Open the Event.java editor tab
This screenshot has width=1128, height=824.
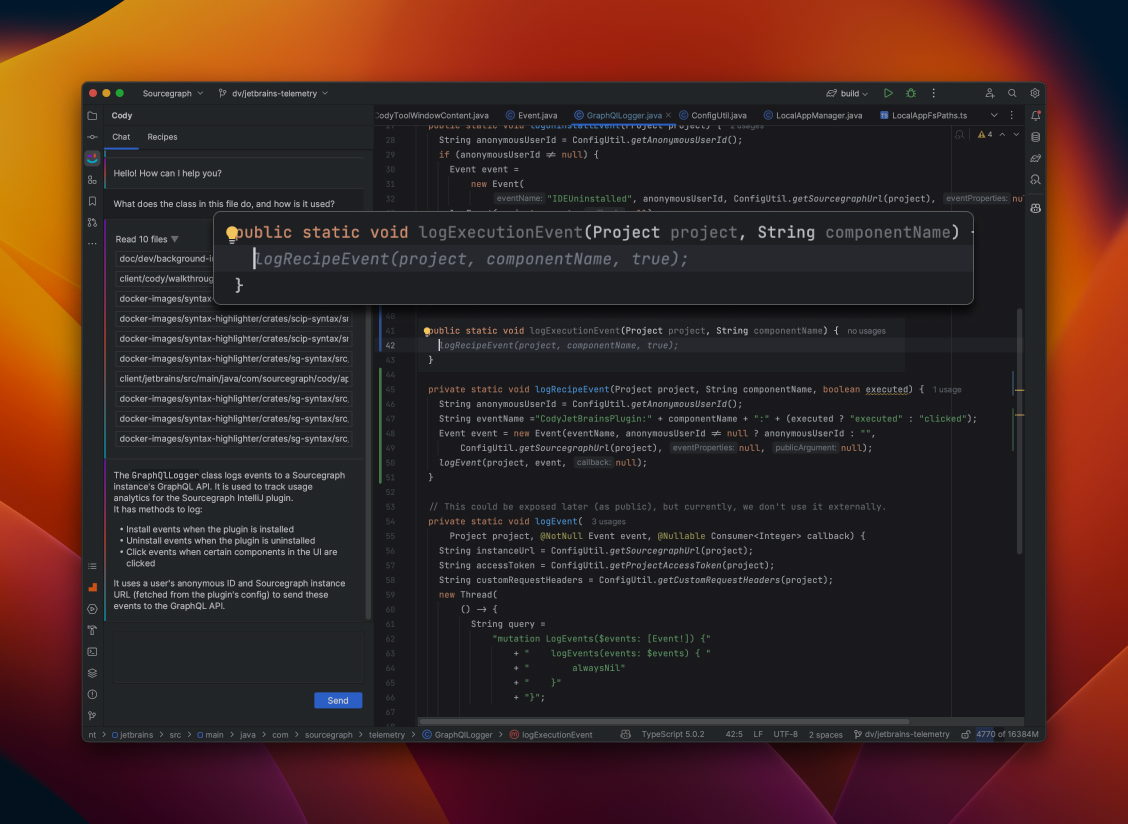532,115
